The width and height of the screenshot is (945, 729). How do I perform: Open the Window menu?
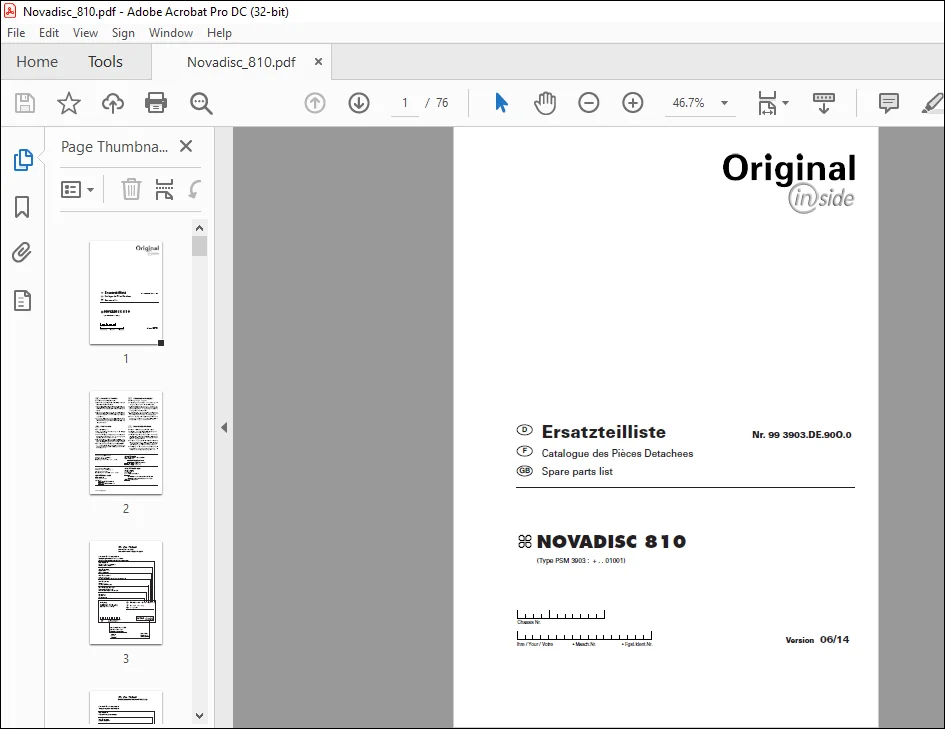coord(171,33)
